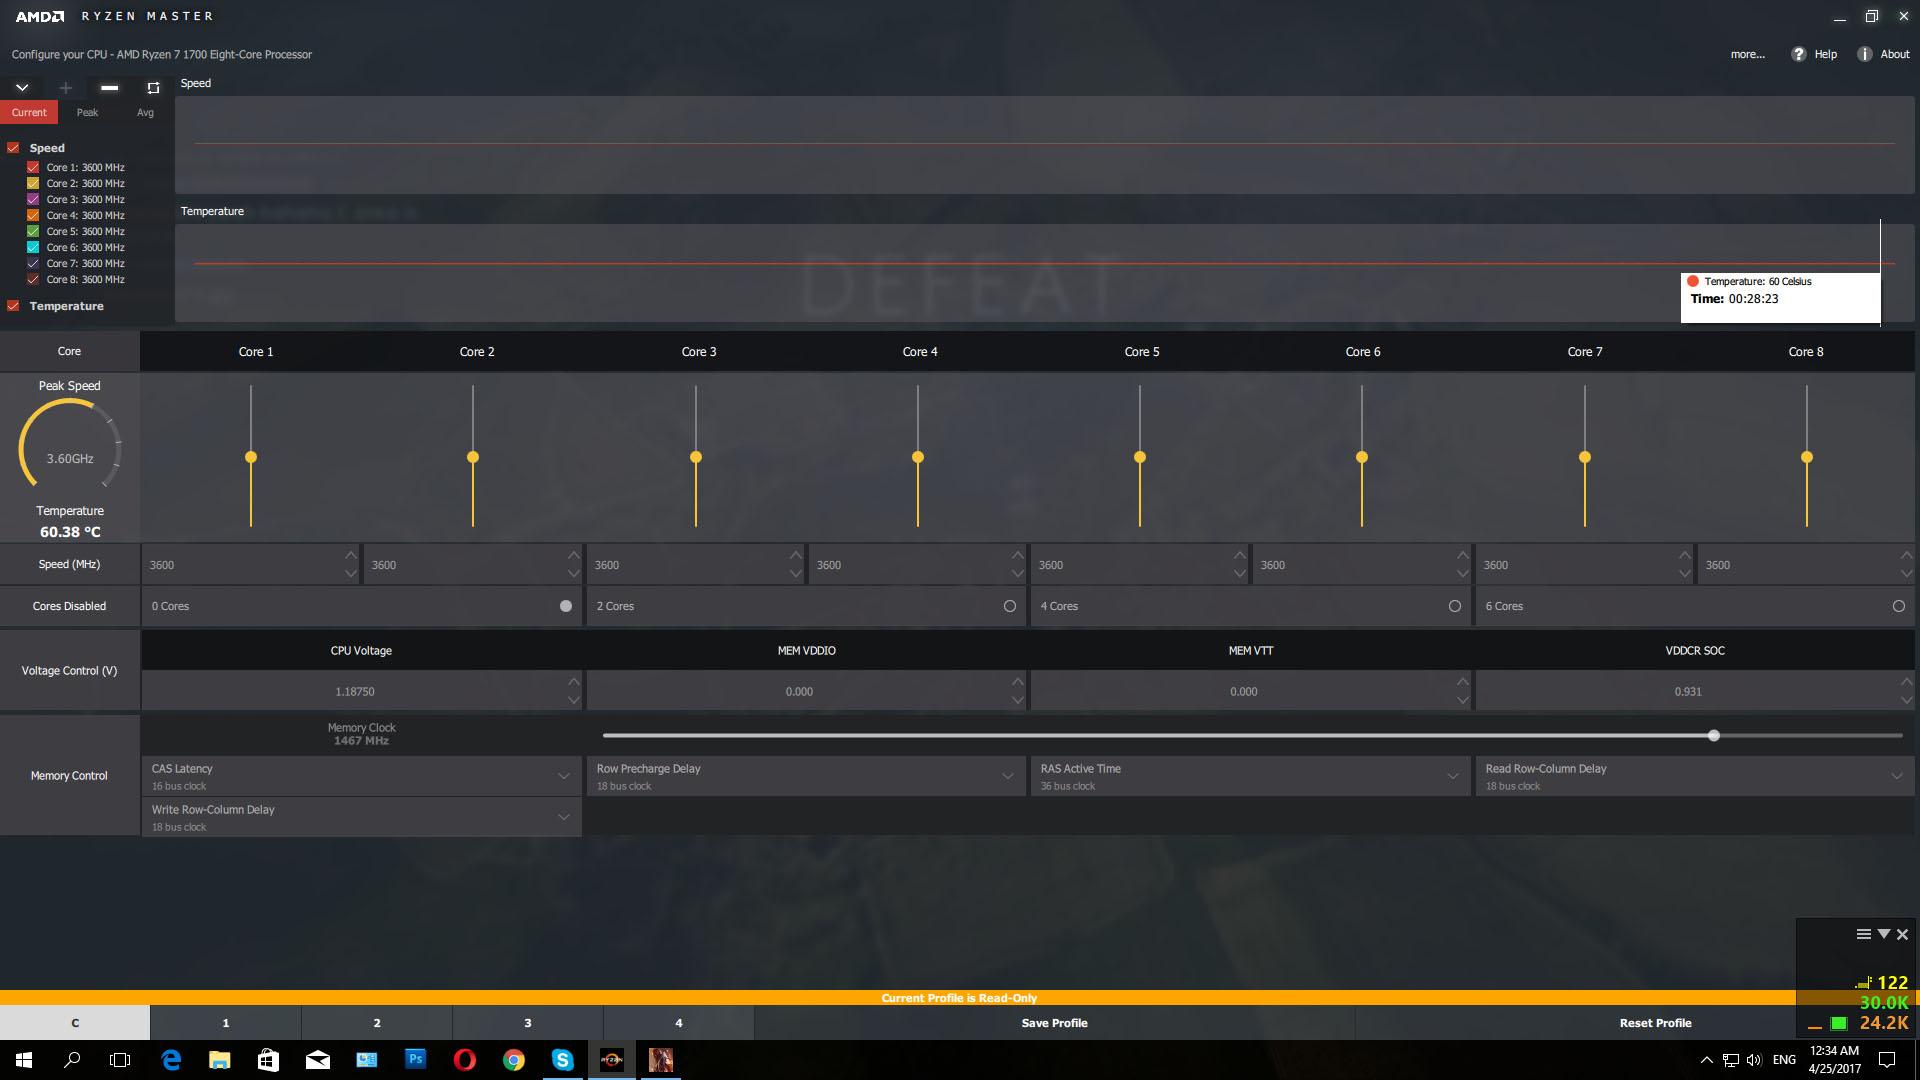Select the 2 Cores disabled radio button
This screenshot has width=1920, height=1080.
1010,606
